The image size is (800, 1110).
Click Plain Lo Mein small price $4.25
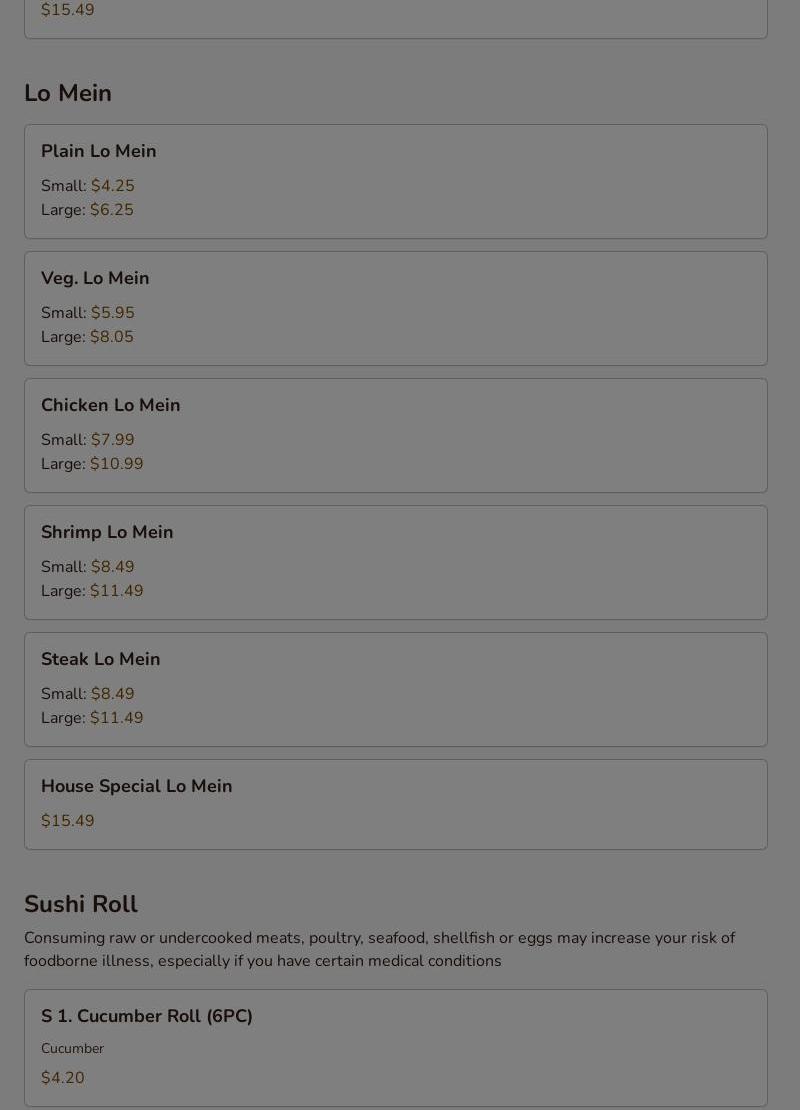(x=113, y=185)
